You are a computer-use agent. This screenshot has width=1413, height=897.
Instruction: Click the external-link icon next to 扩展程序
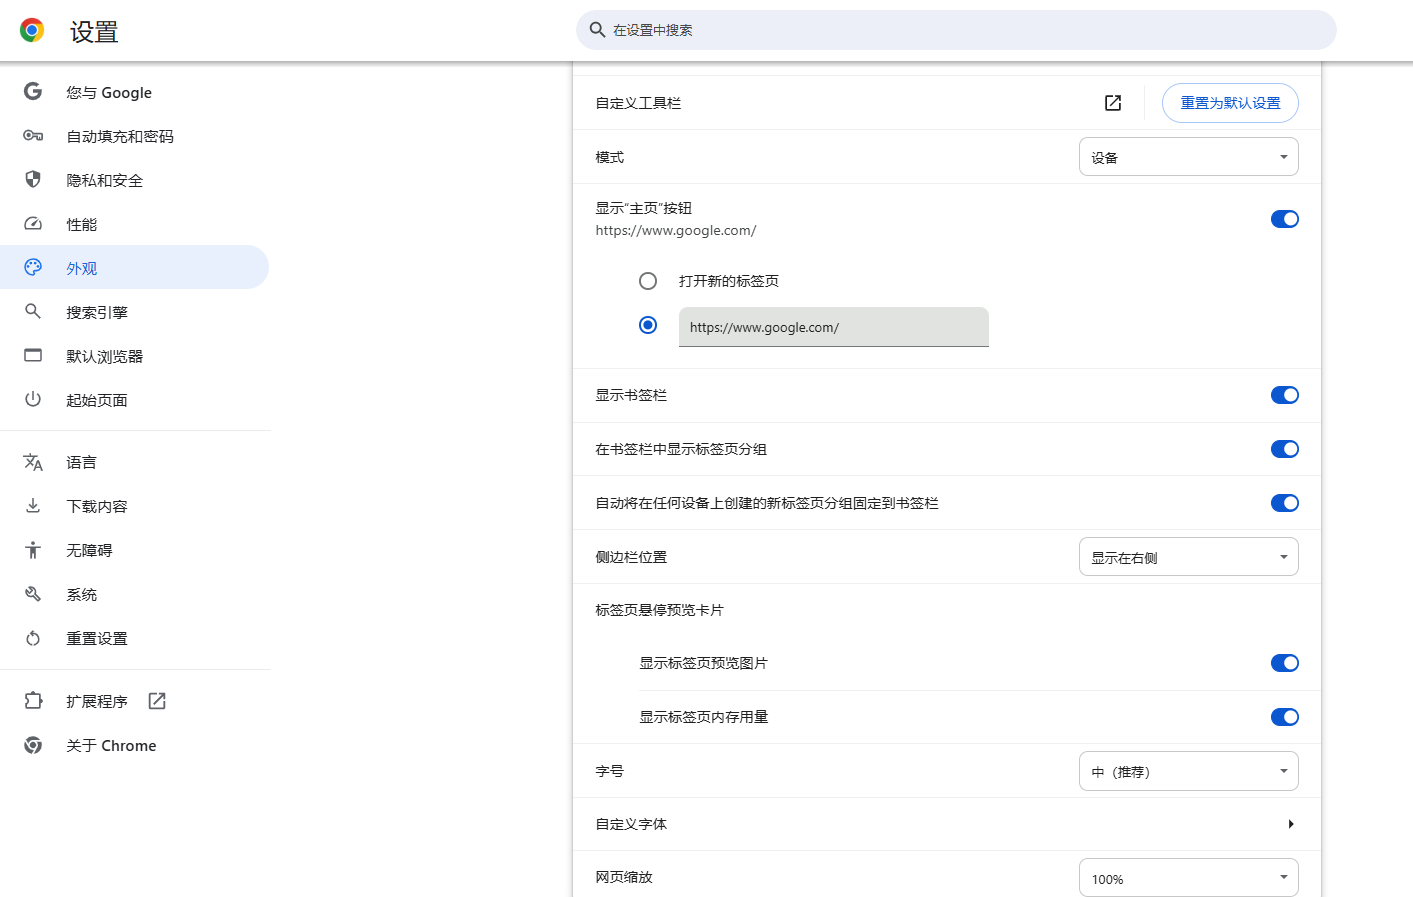(x=157, y=701)
